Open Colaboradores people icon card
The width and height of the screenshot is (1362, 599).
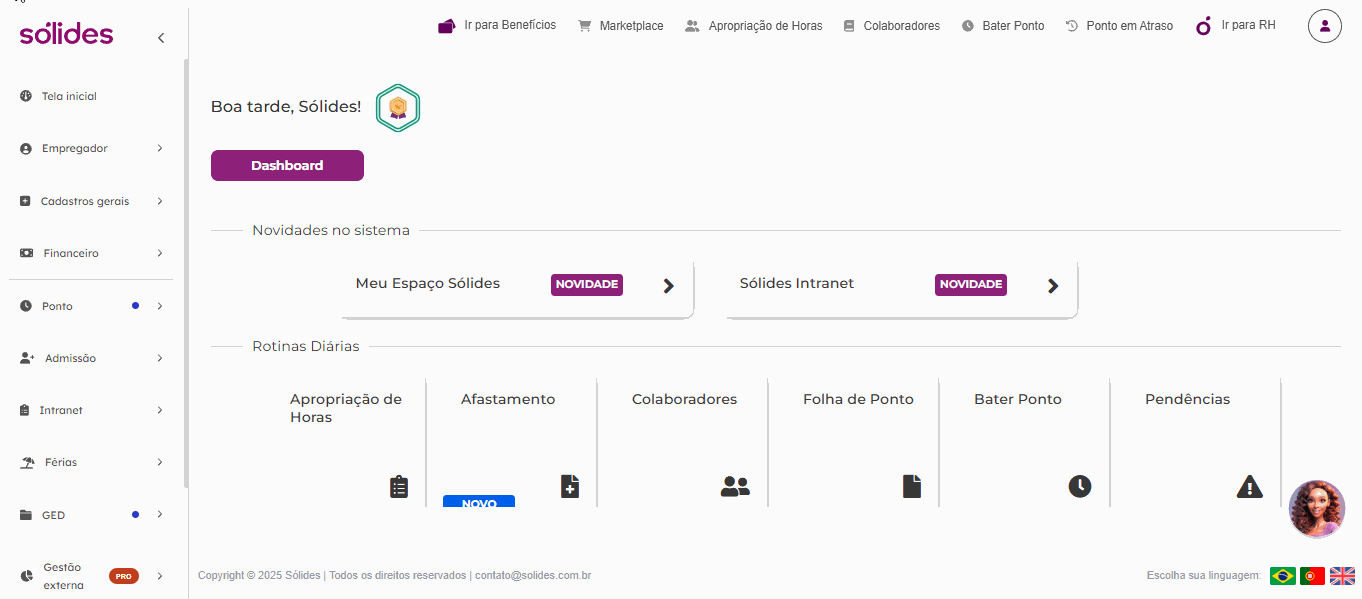[682, 442]
